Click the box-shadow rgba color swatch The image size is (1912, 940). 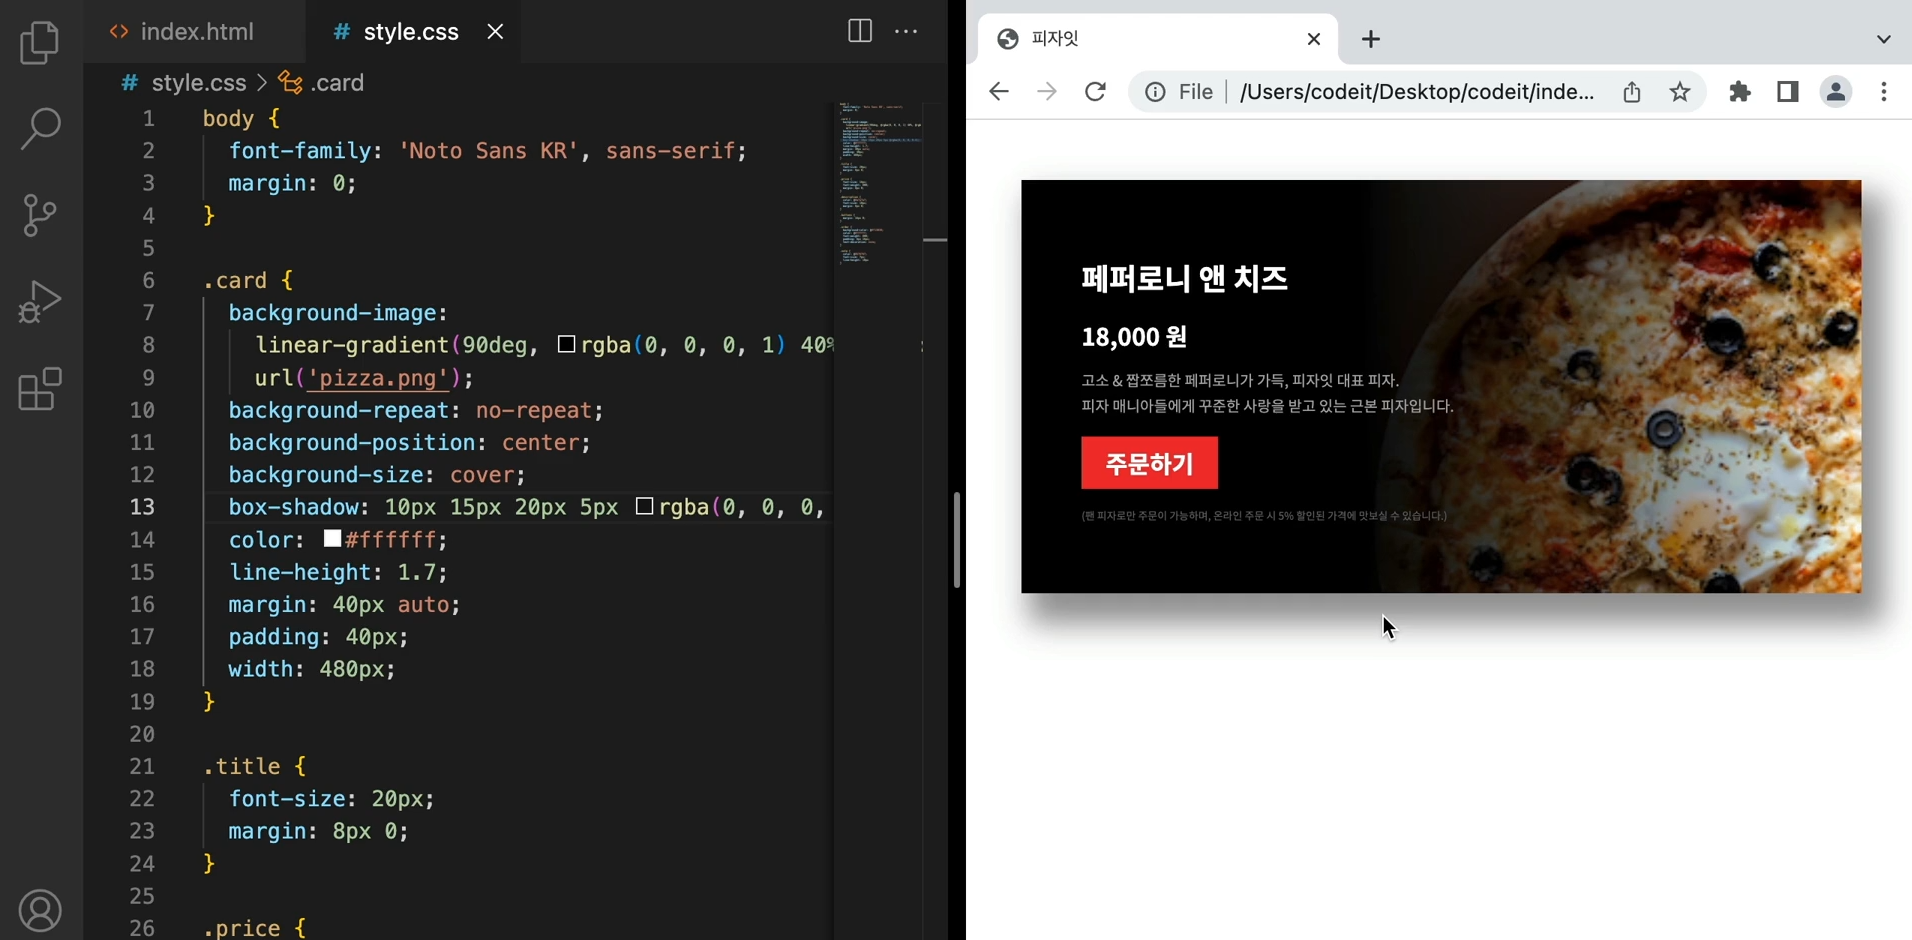[x=644, y=506]
